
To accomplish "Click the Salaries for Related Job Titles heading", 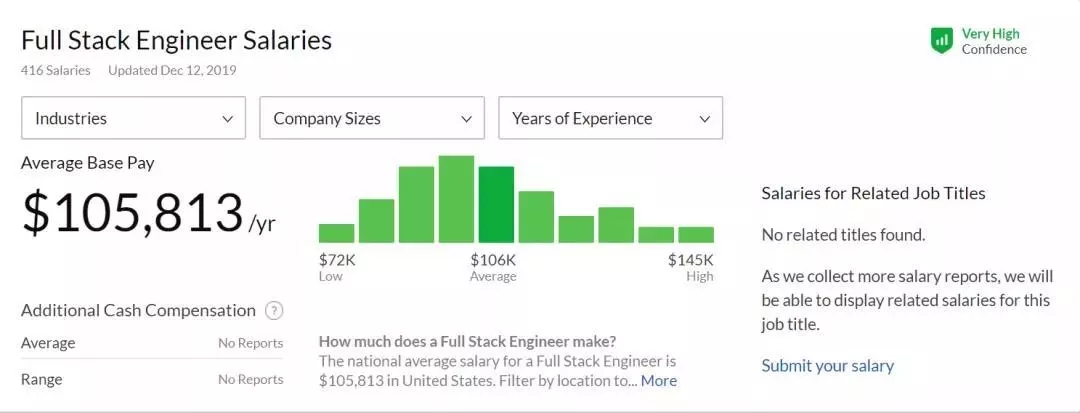I will (x=873, y=193).
